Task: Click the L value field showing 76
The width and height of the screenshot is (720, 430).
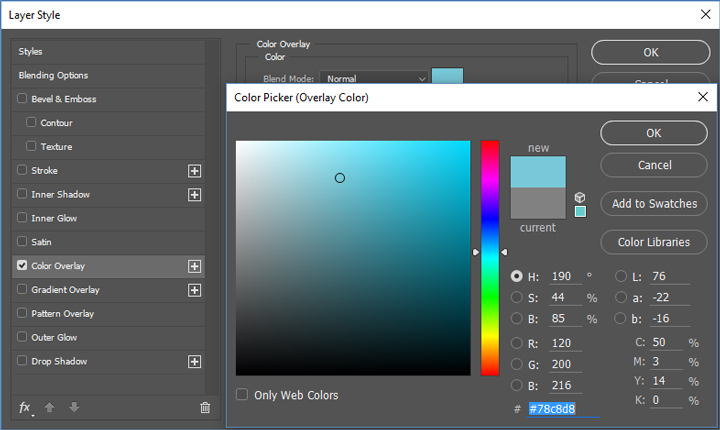Action: point(670,277)
